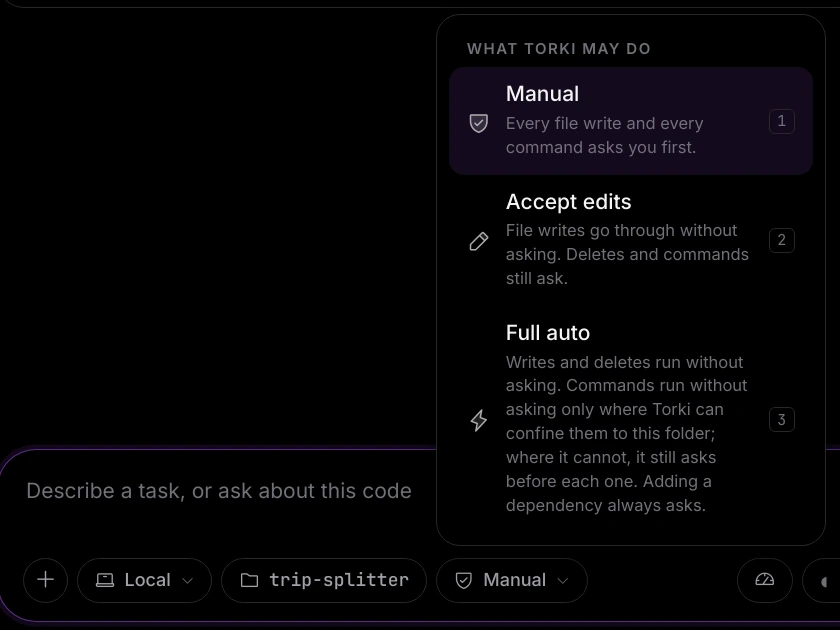Click the chevron beside toolbar Manual label
840x630 pixels.
pos(562,581)
